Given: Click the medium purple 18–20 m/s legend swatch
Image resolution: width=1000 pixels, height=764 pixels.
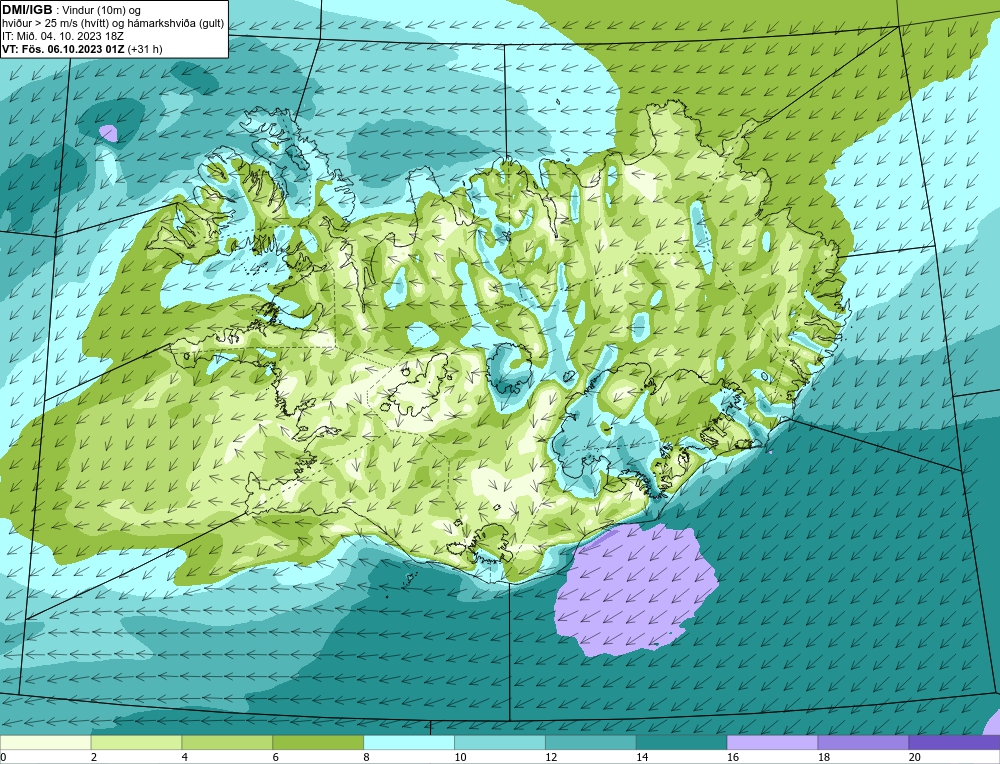Looking at the screenshot, I should coord(863,742).
